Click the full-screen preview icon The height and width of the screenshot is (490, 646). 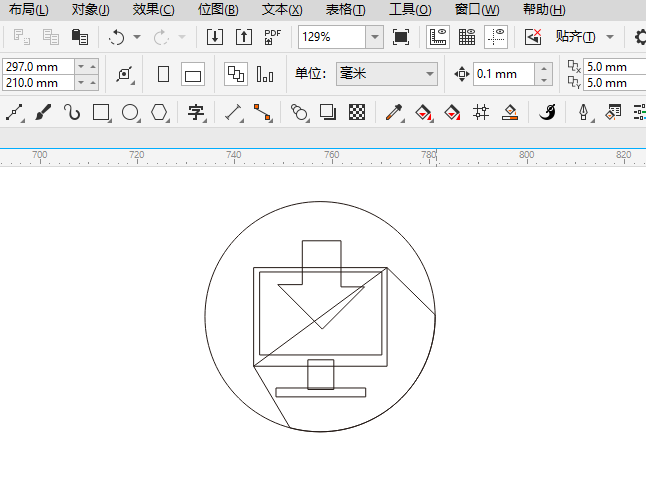[401, 37]
